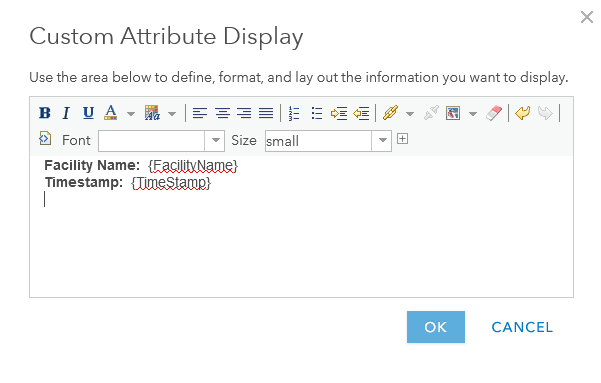Click the {FacilityName} placeholder text

coord(193,166)
